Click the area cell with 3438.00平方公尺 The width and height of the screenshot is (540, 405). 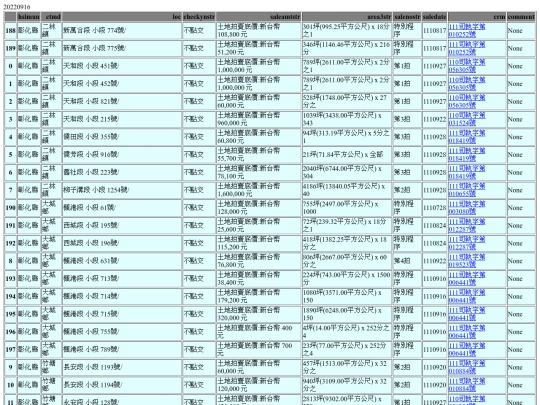click(347, 119)
